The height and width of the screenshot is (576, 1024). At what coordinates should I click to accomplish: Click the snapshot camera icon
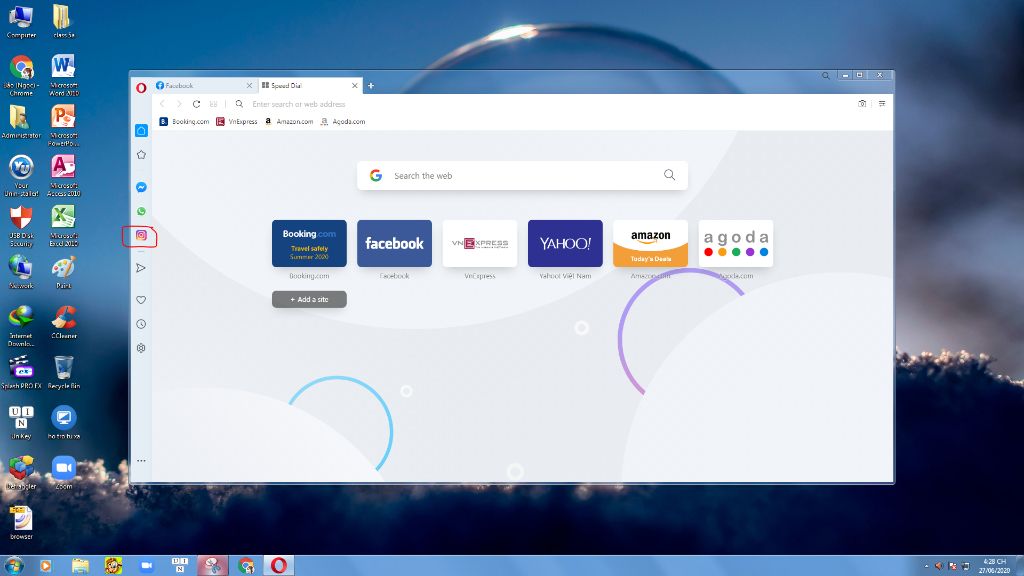[x=862, y=104]
